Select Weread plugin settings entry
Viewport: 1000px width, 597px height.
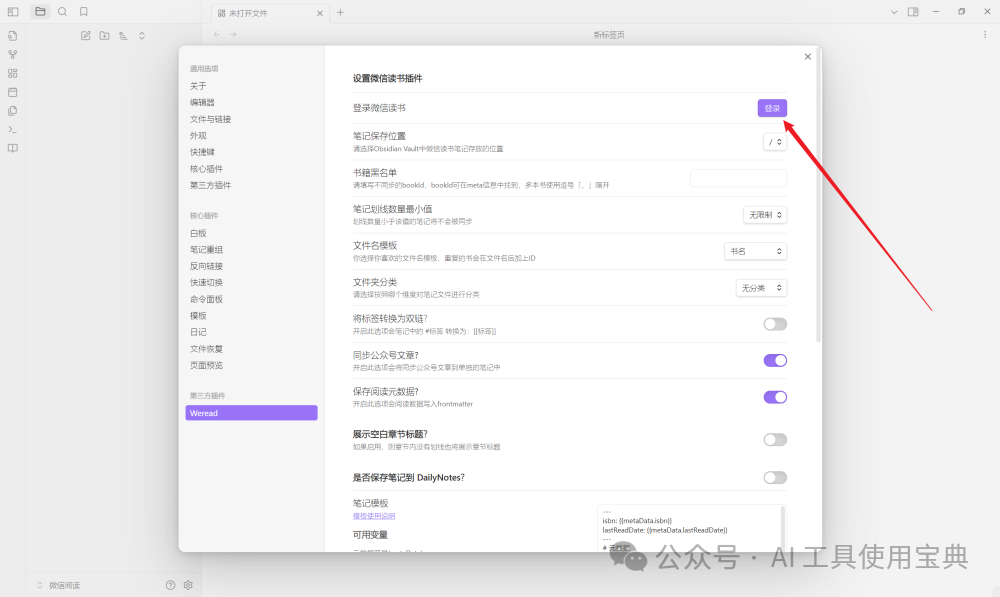coord(251,413)
